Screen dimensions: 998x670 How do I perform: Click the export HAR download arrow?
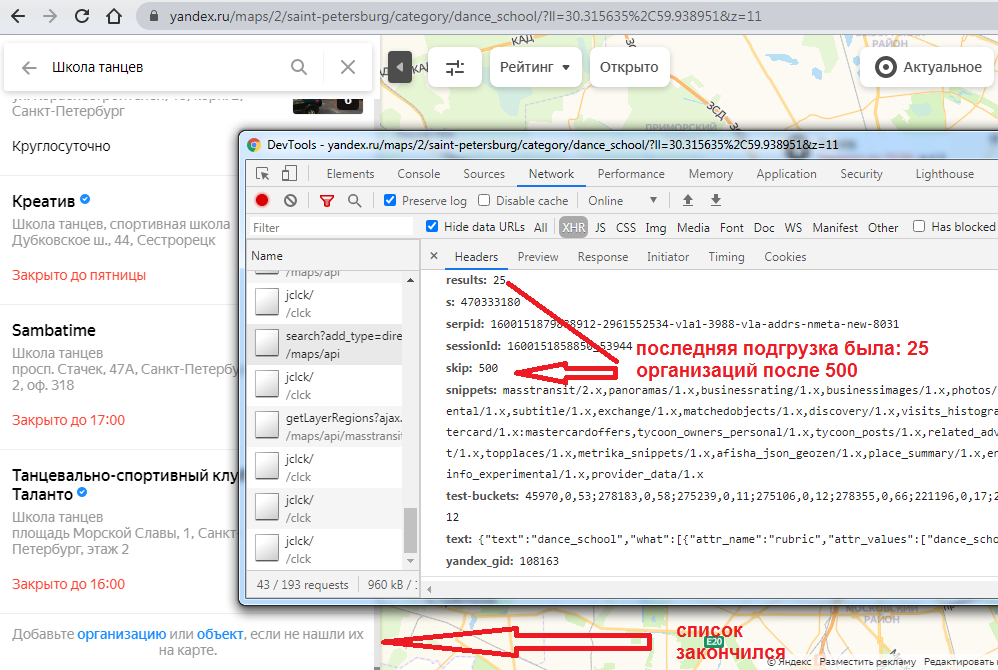(716, 201)
